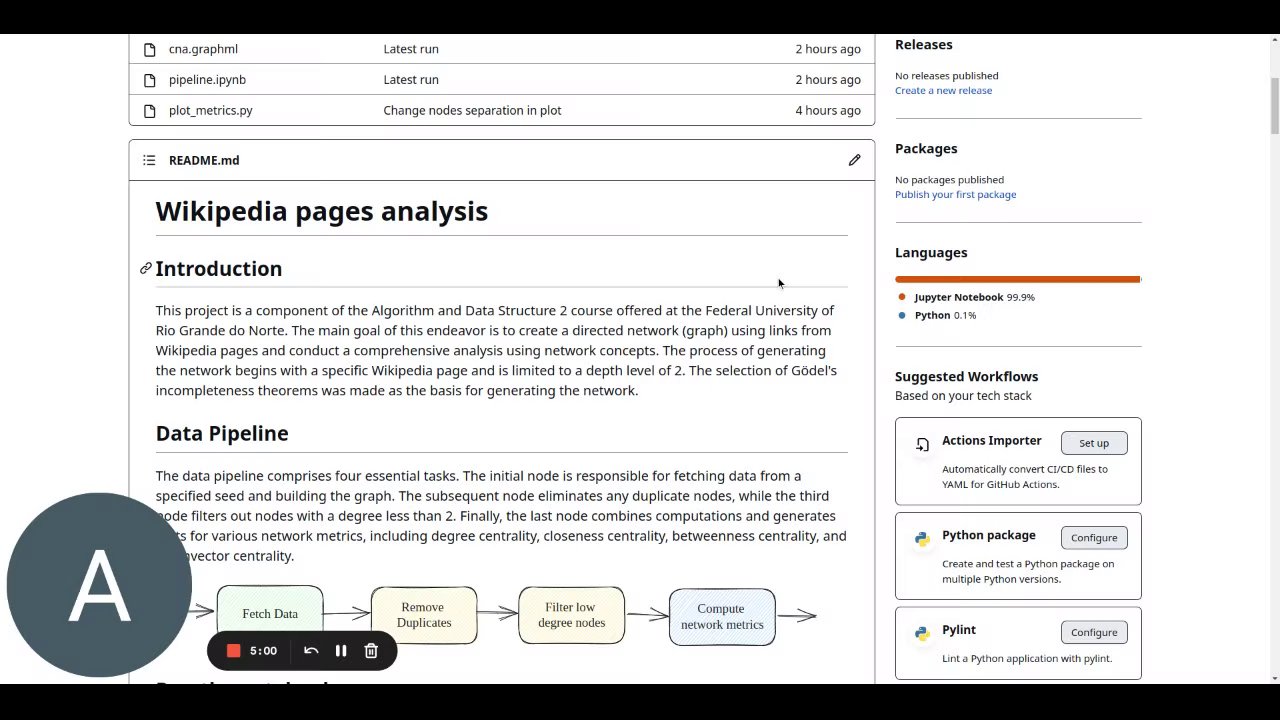1280x720 pixels.
Task: Open the Releases section heading
Action: click(923, 45)
